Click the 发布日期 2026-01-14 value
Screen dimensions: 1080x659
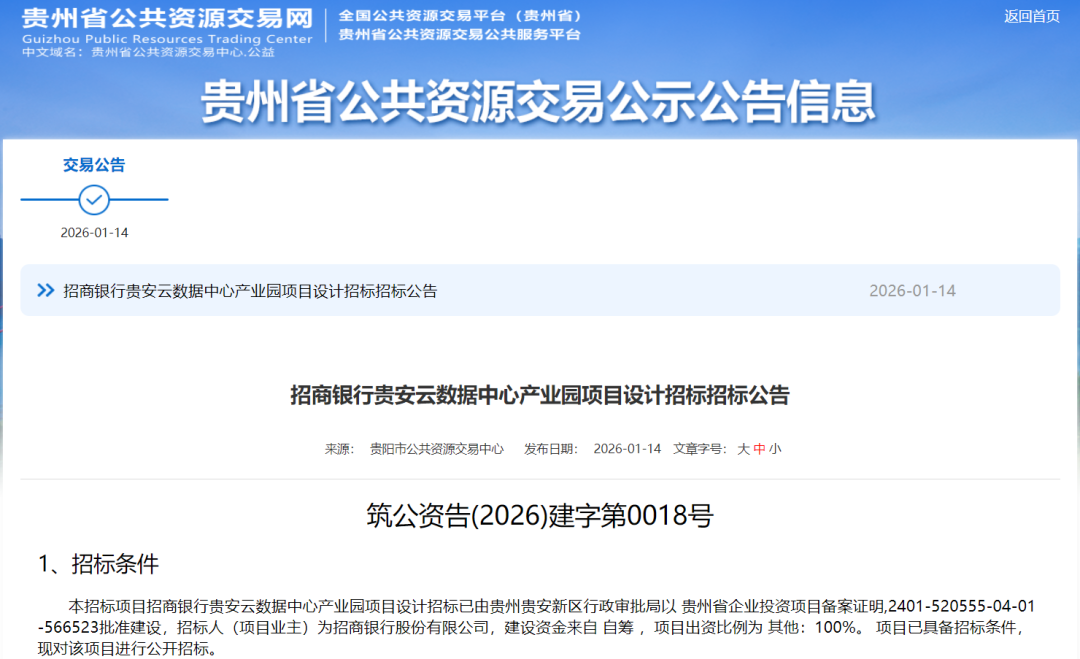pos(627,449)
